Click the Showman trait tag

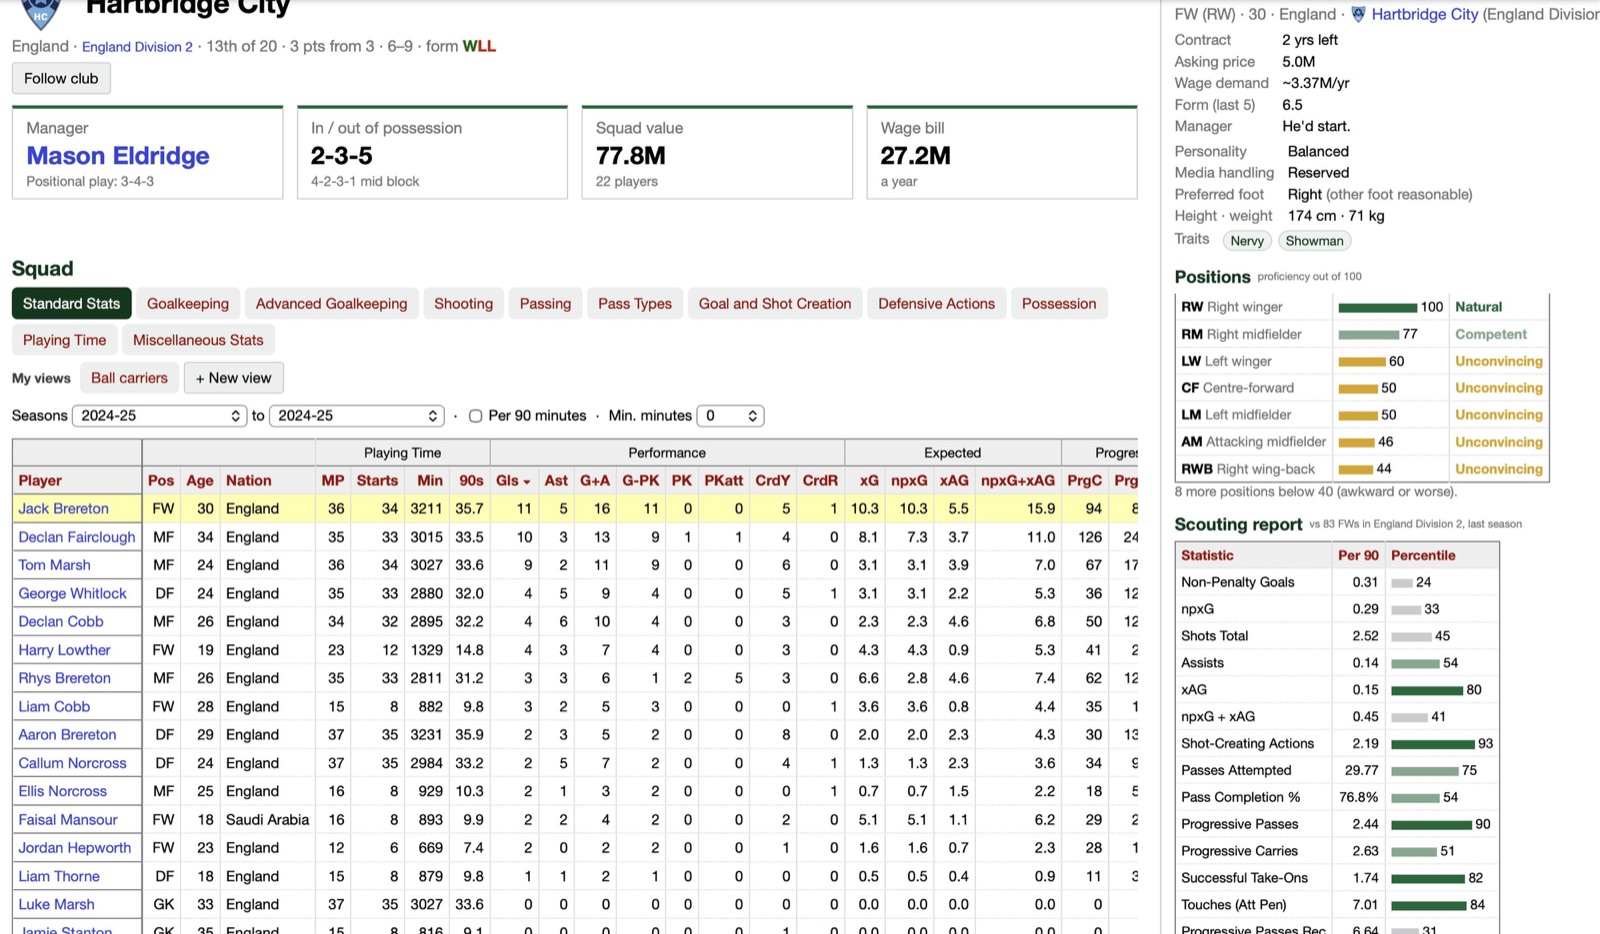pos(1314,241)
